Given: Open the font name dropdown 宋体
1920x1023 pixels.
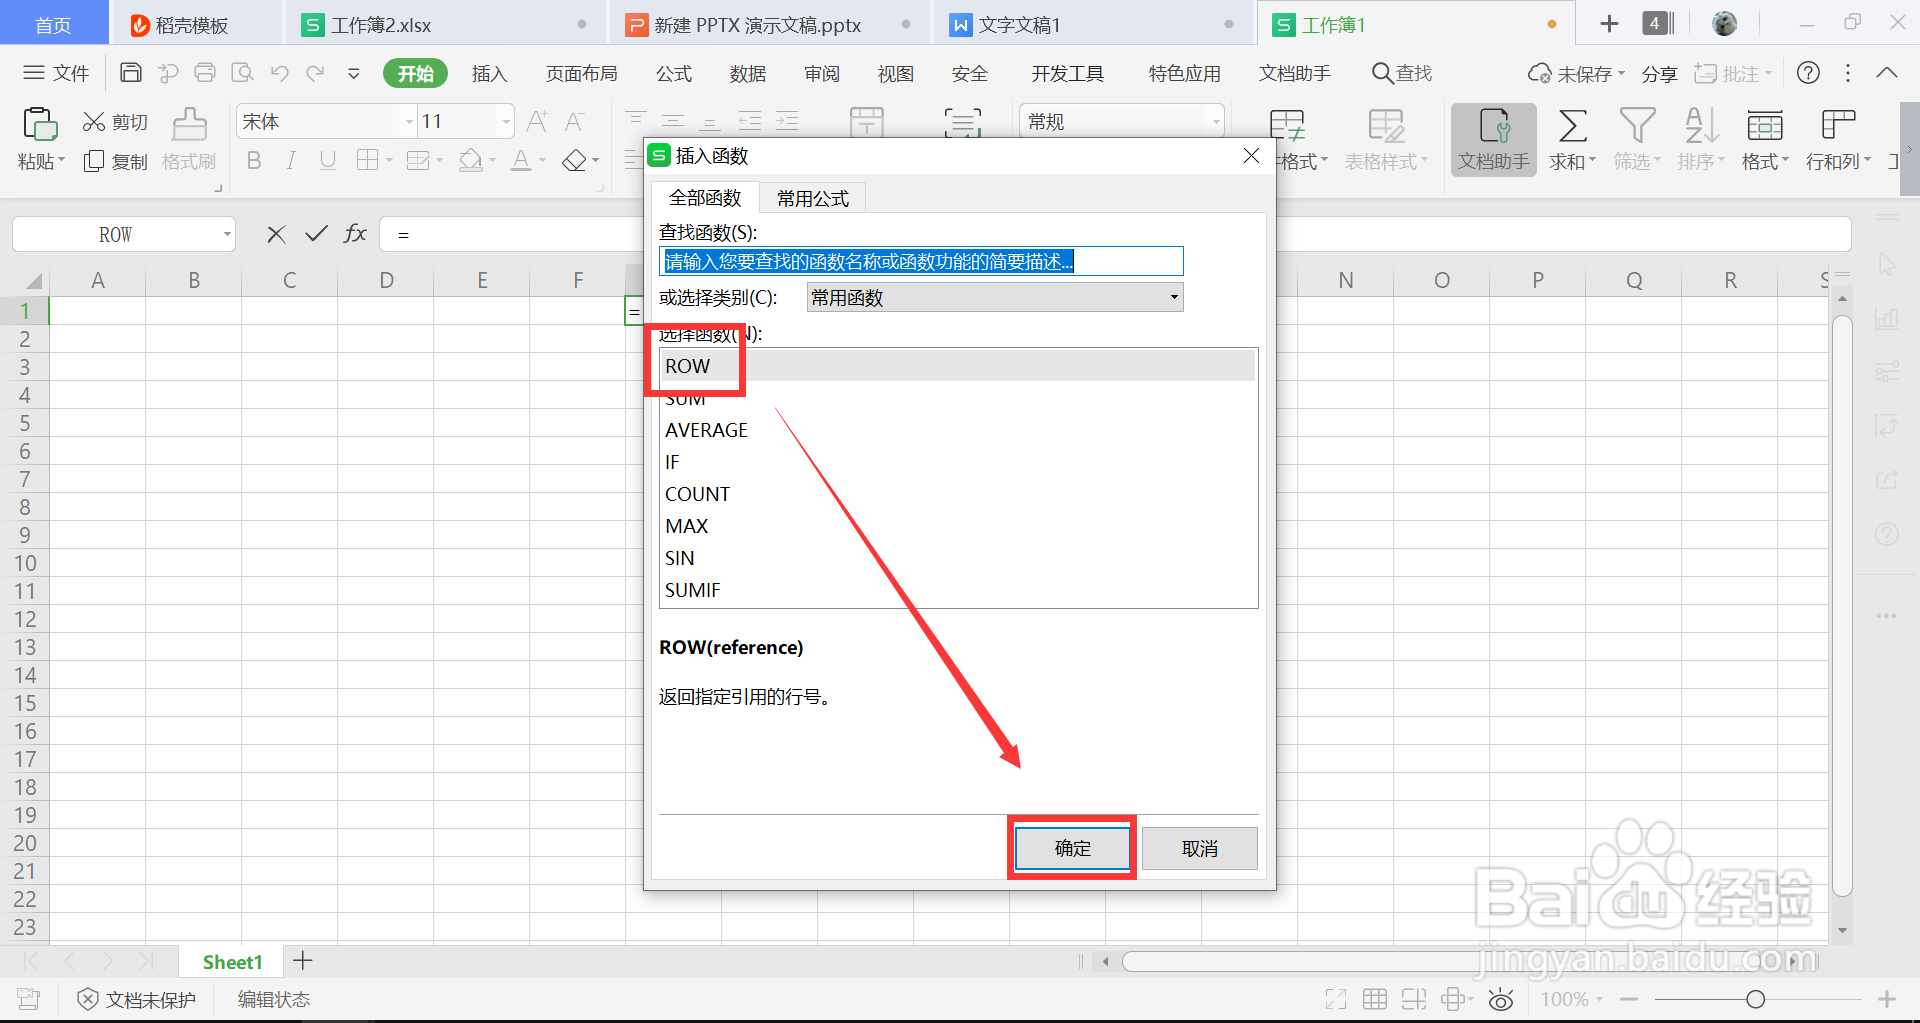Looking at the screenshot, I should tap(409, 122).
